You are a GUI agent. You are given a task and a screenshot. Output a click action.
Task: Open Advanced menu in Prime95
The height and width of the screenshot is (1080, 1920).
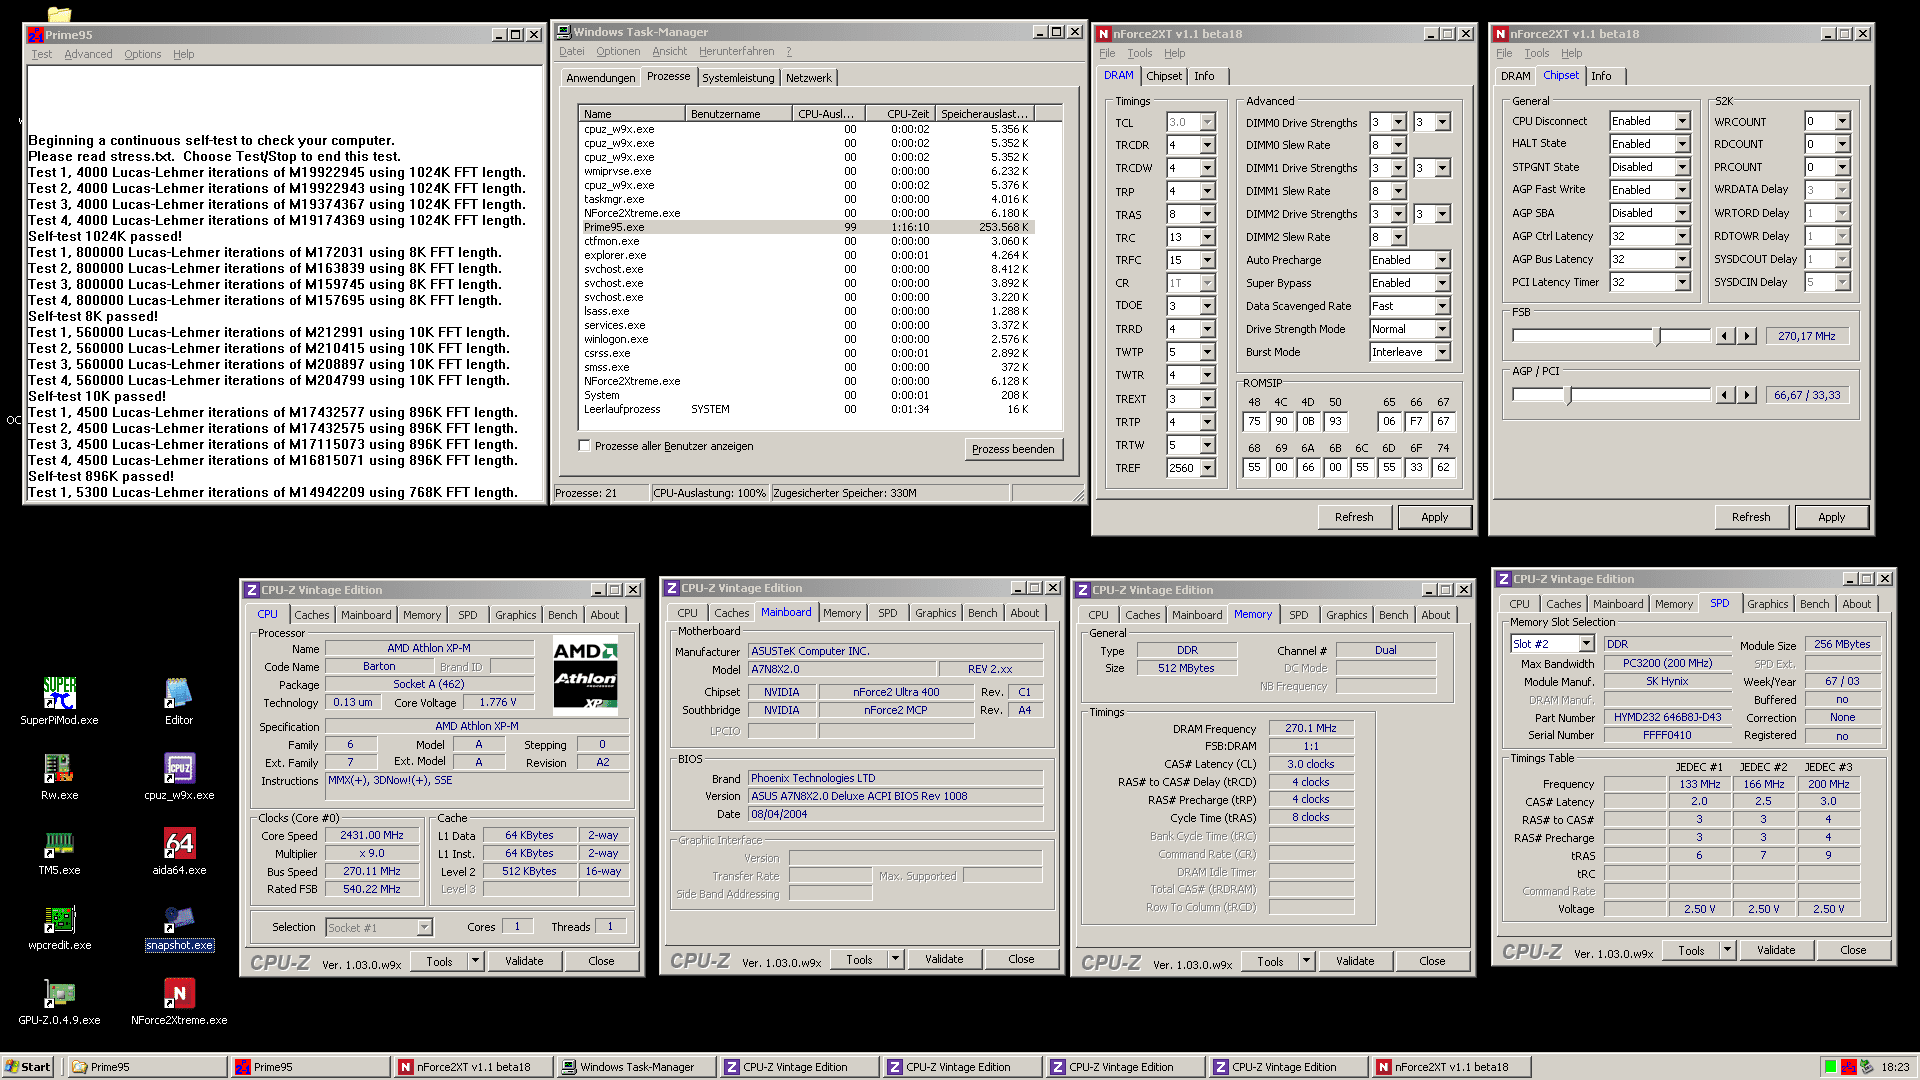click(88, 54)
